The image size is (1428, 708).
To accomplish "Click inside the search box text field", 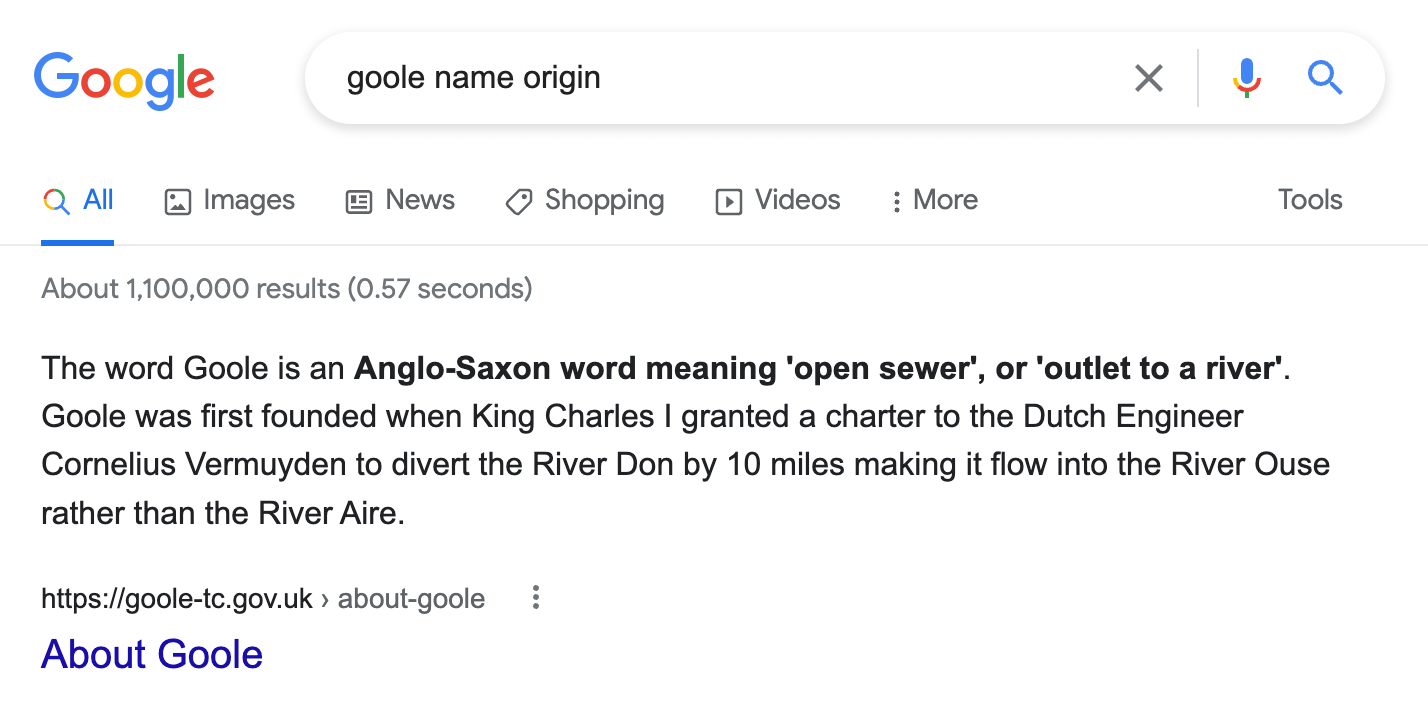I will (700, 78).
